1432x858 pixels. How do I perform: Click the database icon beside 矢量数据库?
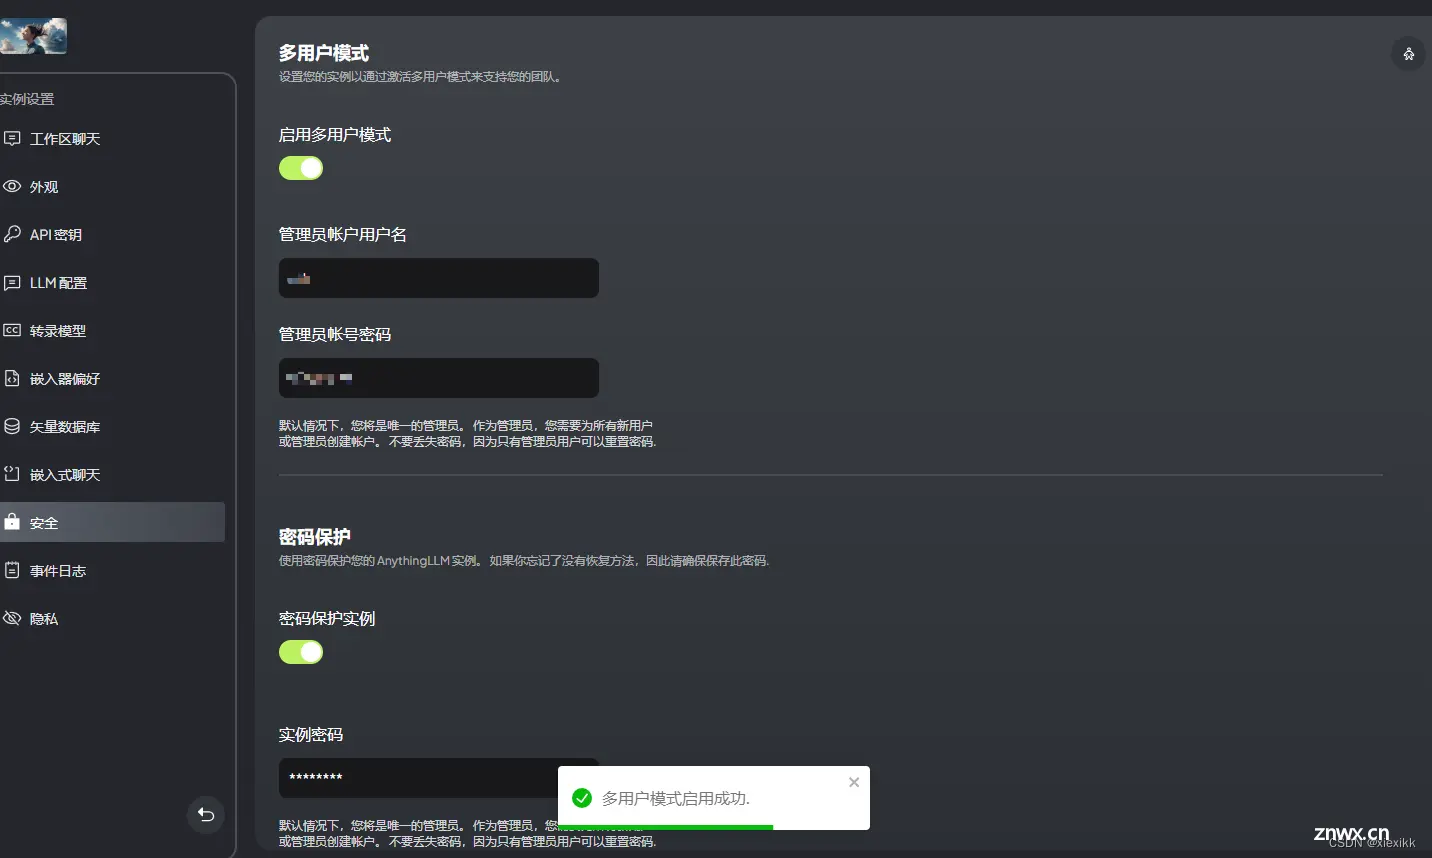(12, 426)
